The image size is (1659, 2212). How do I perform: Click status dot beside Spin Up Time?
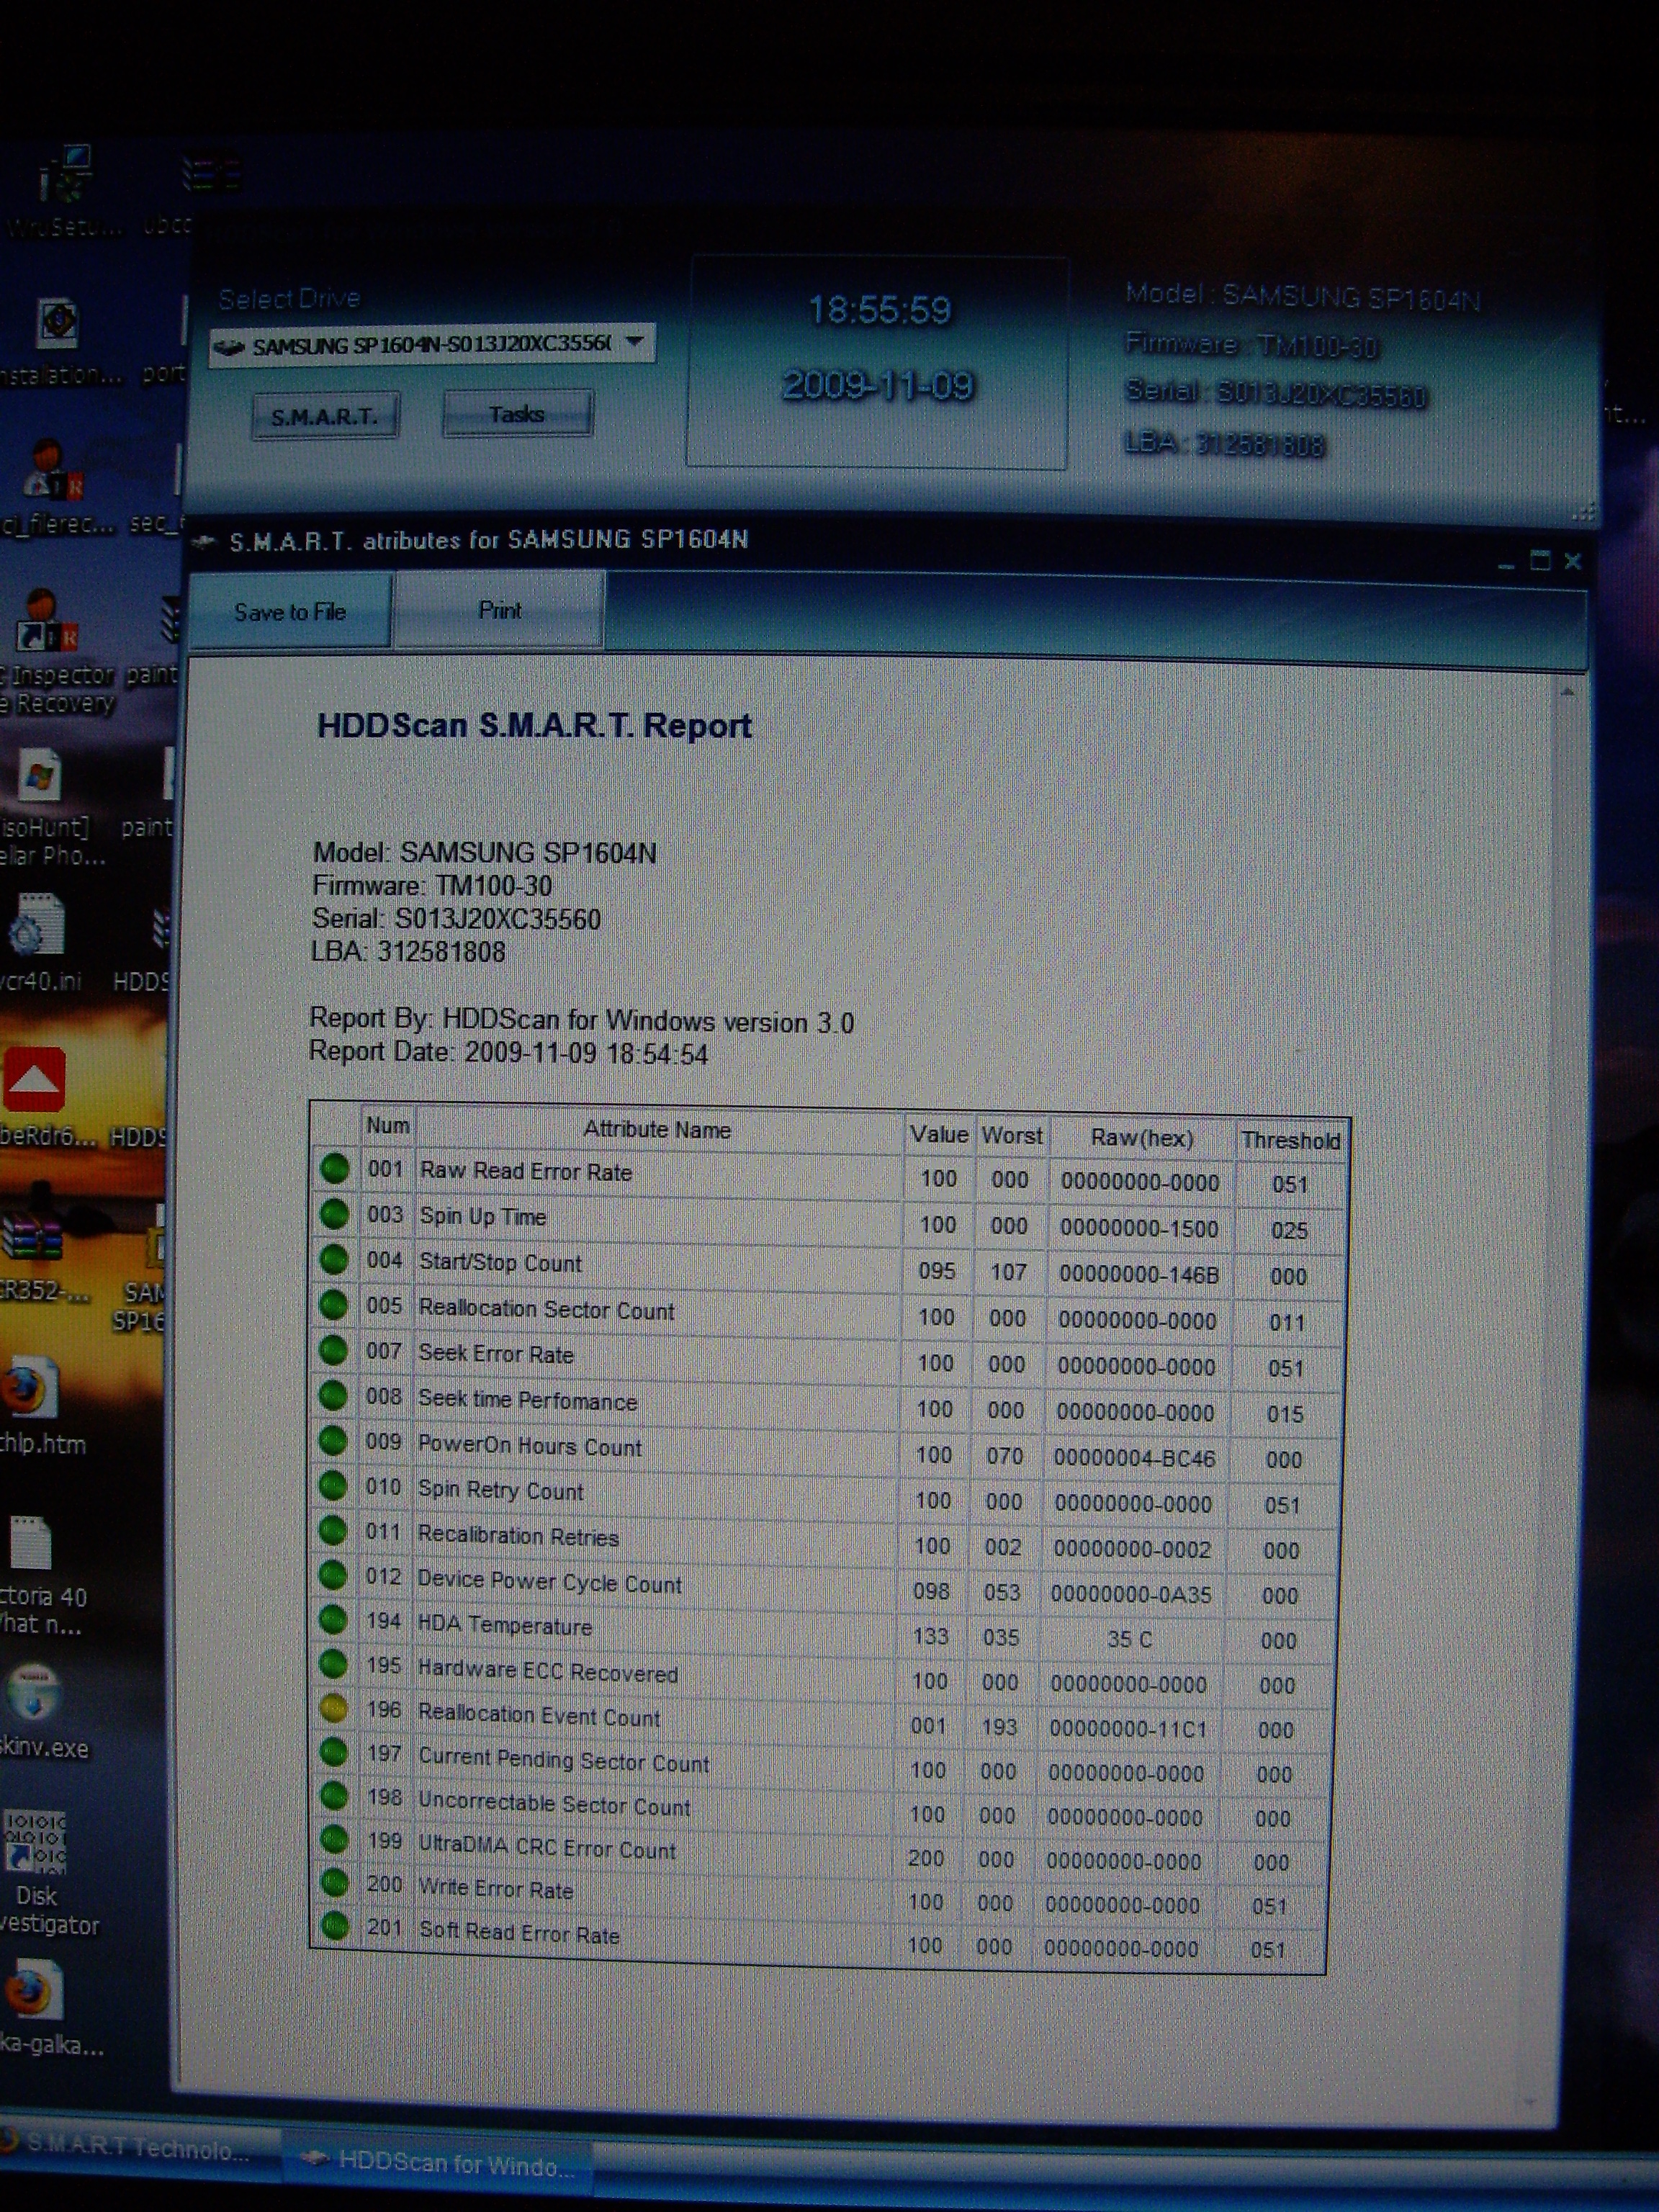coord(335,1214)
